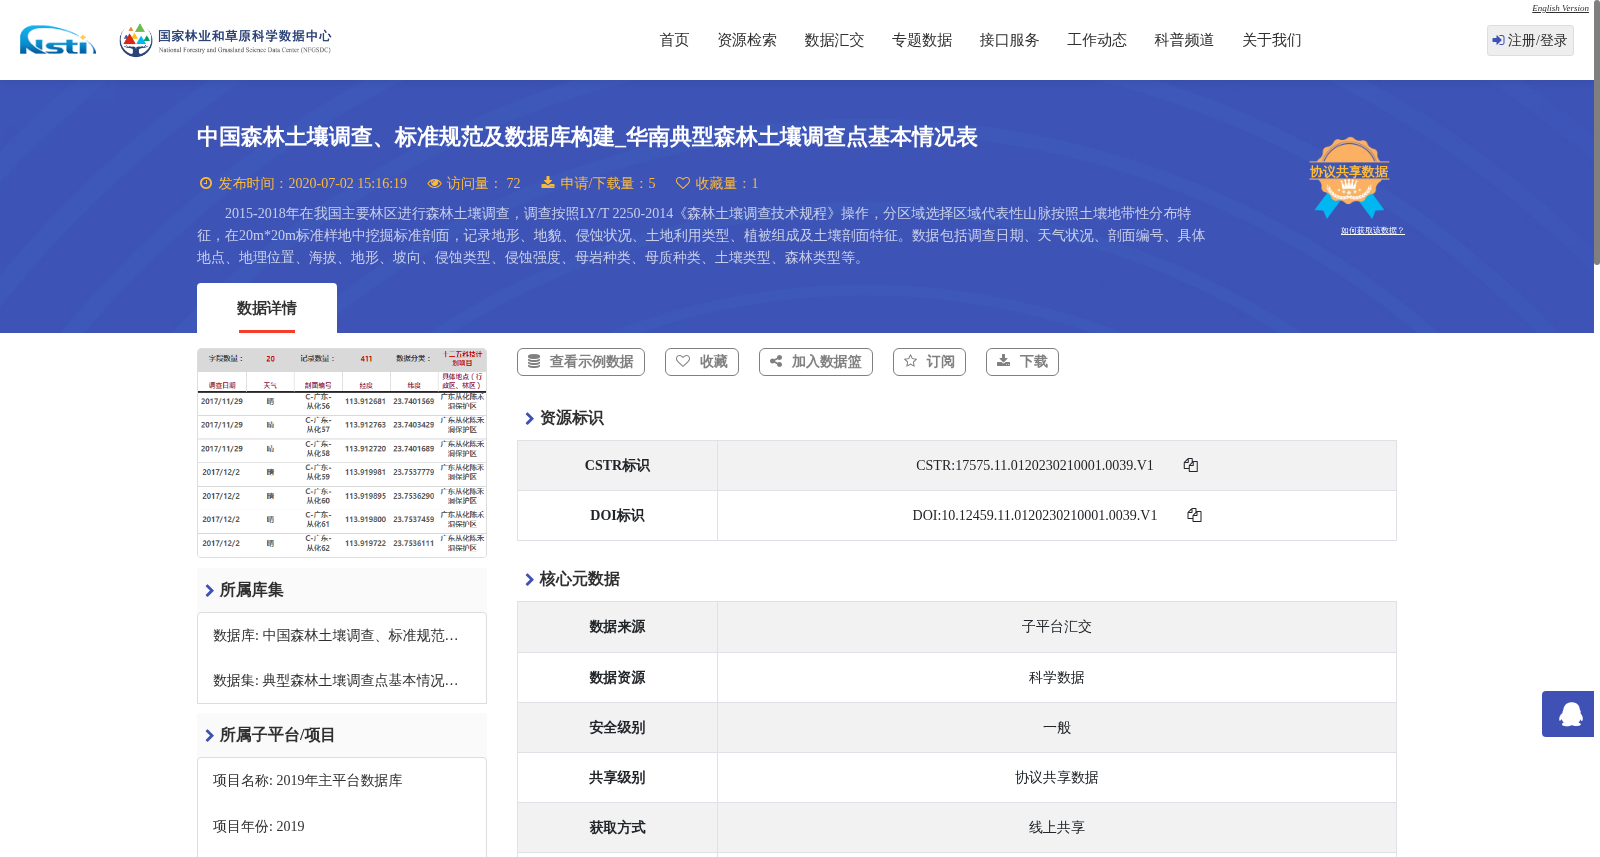The height and width of the screenshot is (857, 1600).
Task: Open the 工作动态 menu item
Action: pyautogui.click(x=1097, y=40)
